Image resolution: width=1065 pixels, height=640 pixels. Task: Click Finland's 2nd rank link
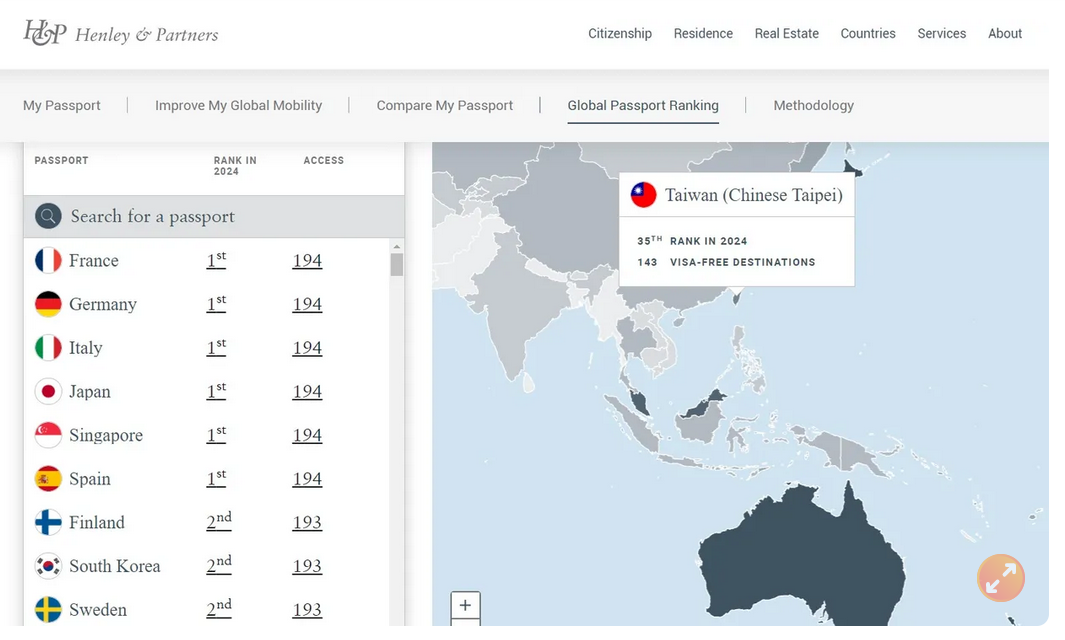(x=219, y=521)
